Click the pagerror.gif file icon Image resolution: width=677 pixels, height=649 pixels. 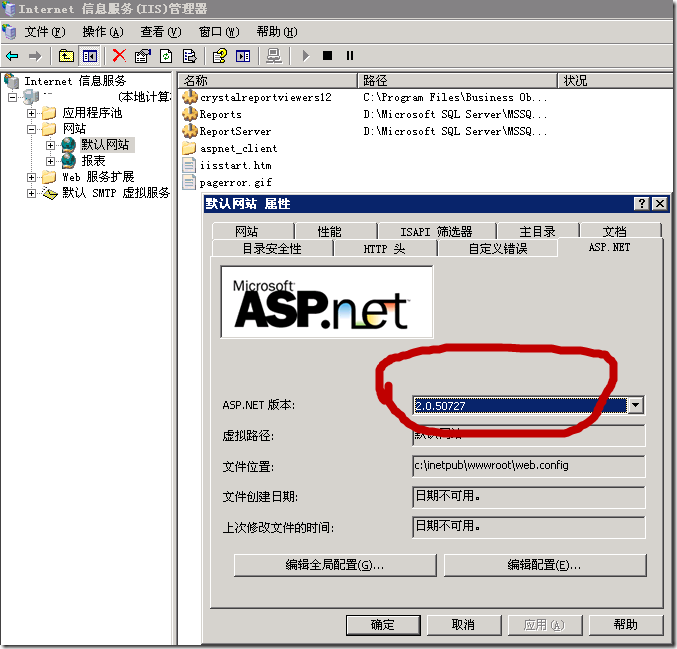(x=189, y=182)
